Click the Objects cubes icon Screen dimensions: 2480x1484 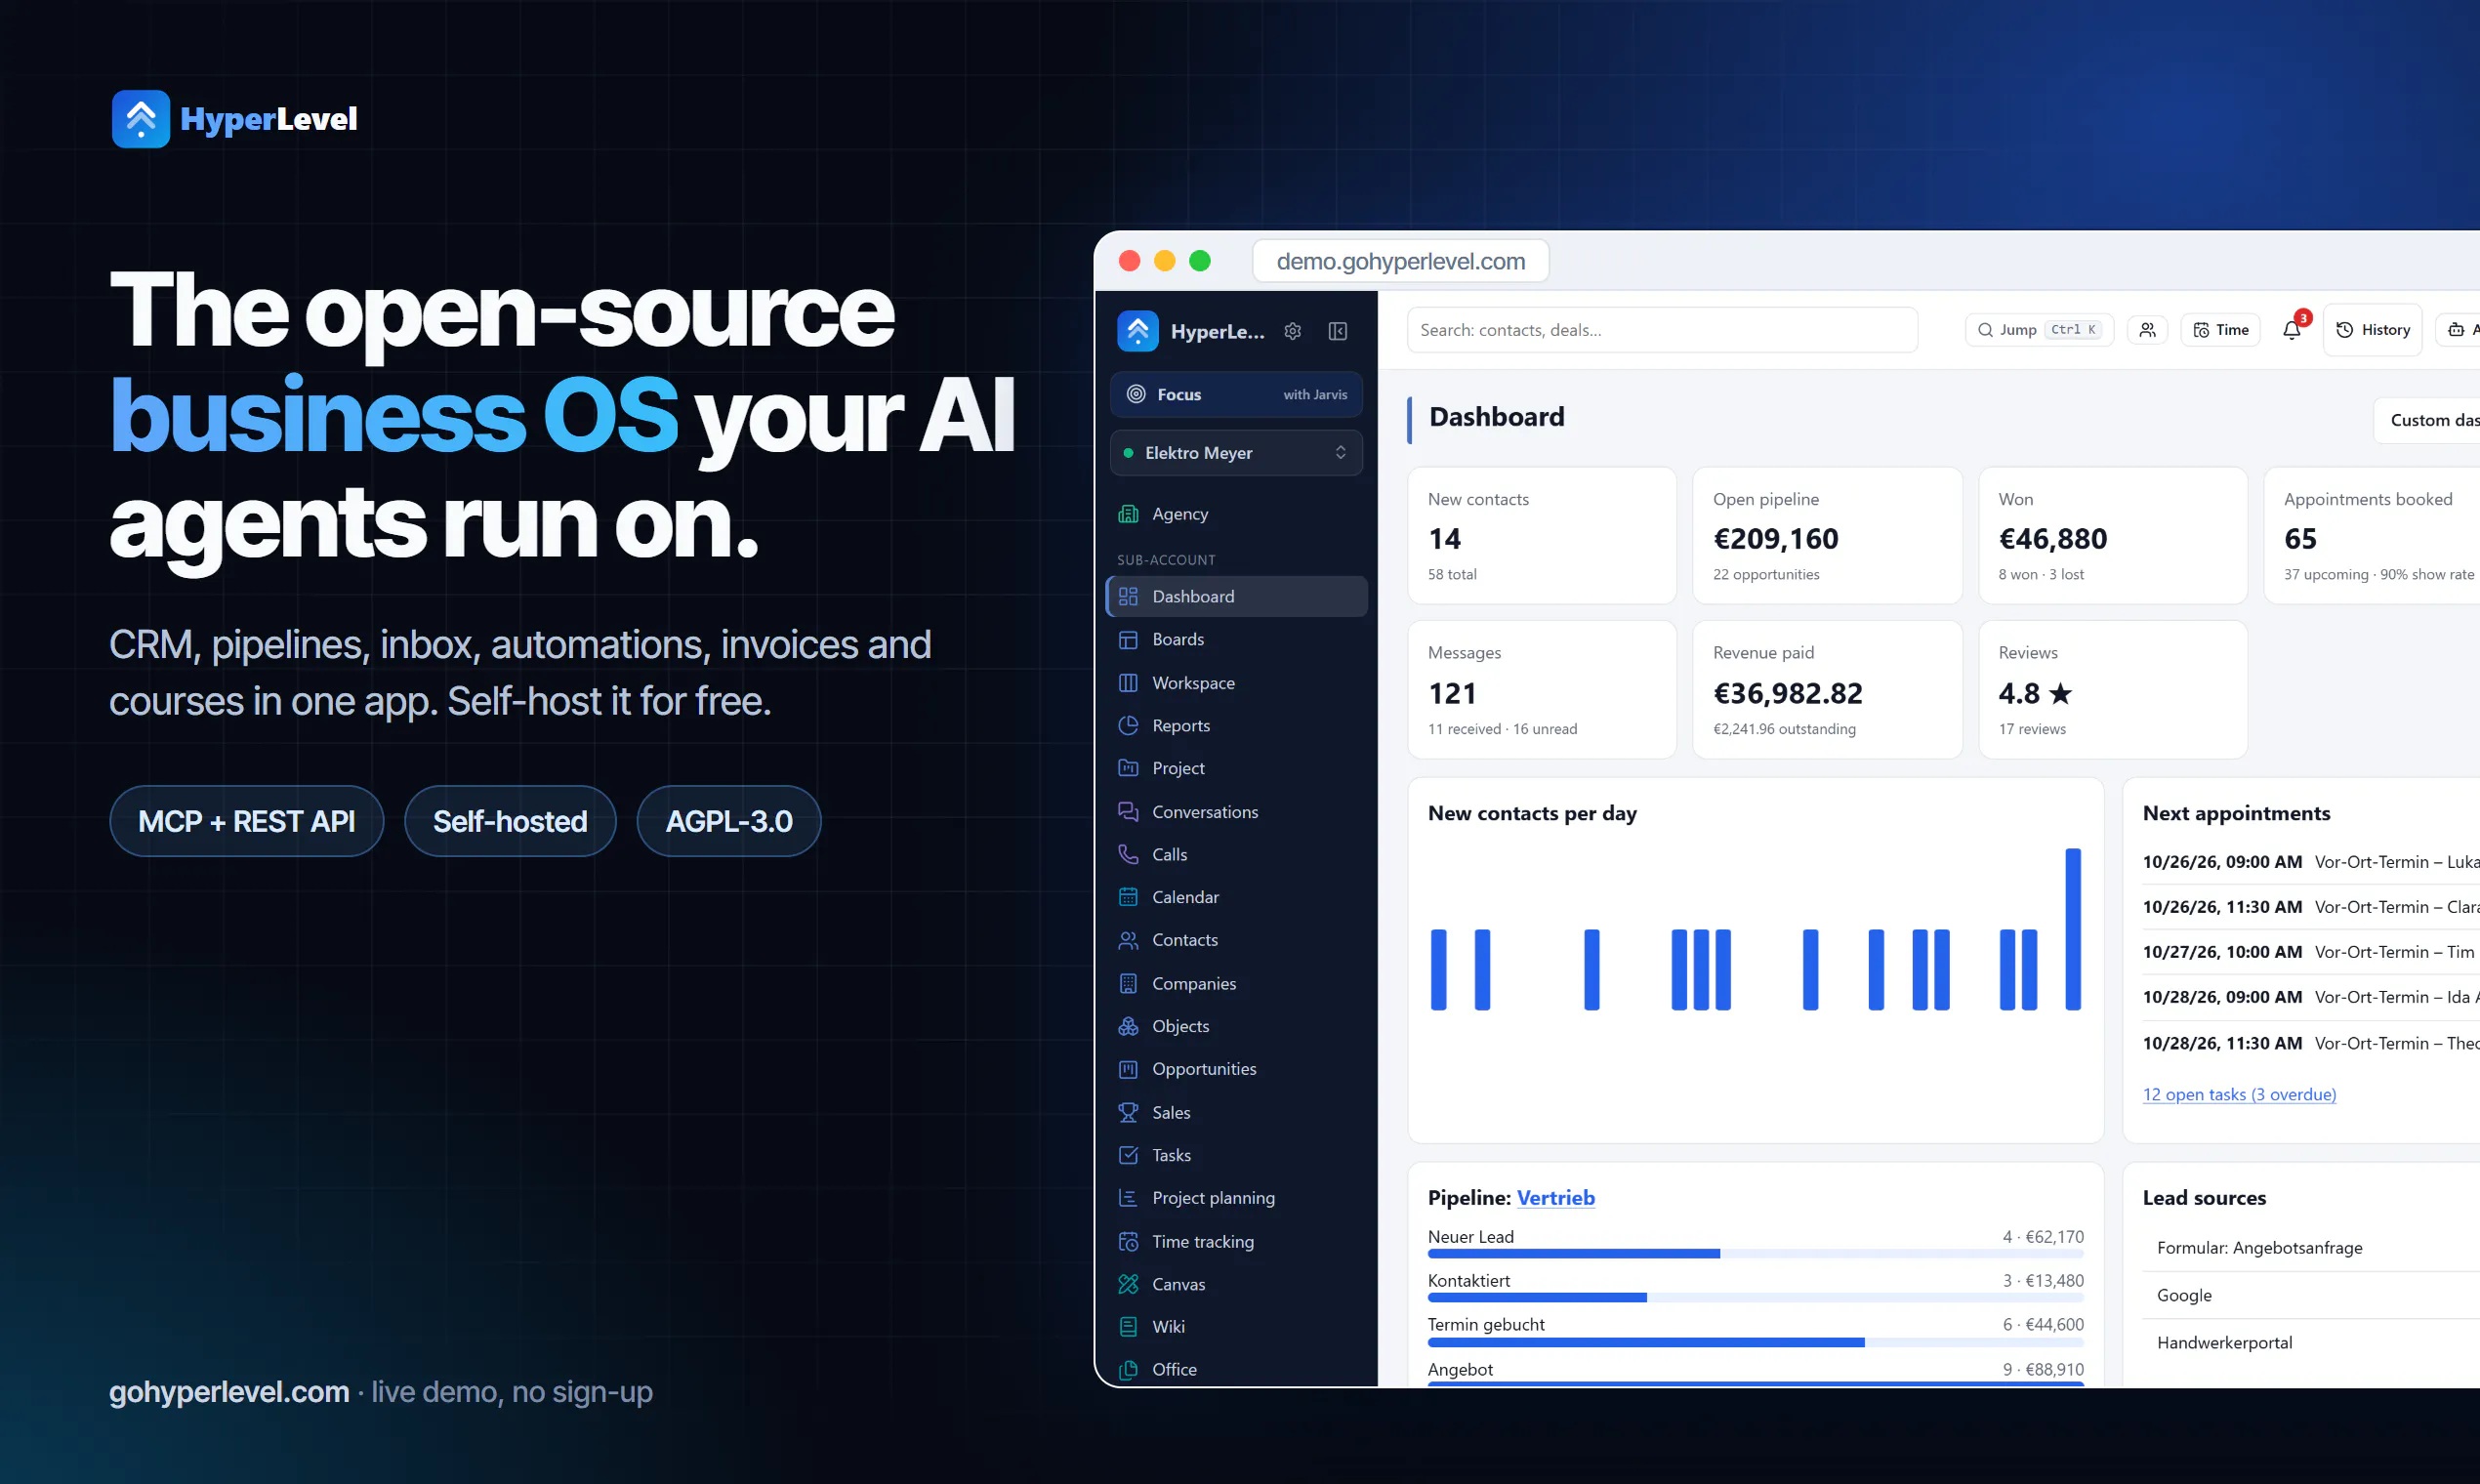coord(1128,1026)
